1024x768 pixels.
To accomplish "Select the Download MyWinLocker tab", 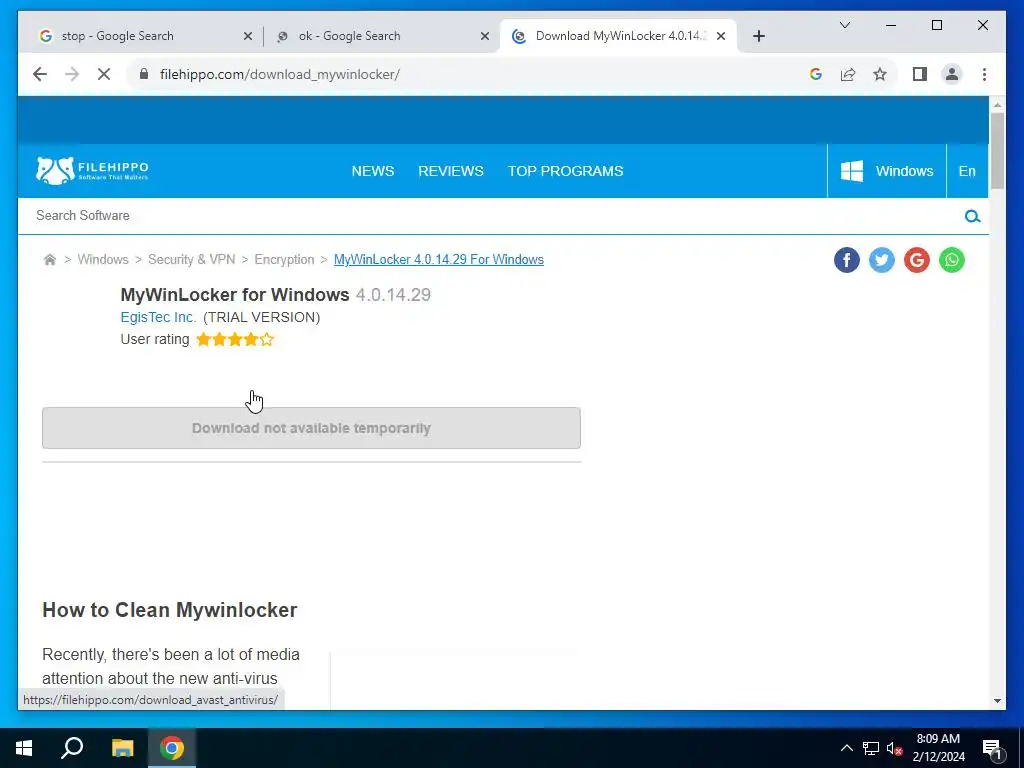I will point(620,37).
